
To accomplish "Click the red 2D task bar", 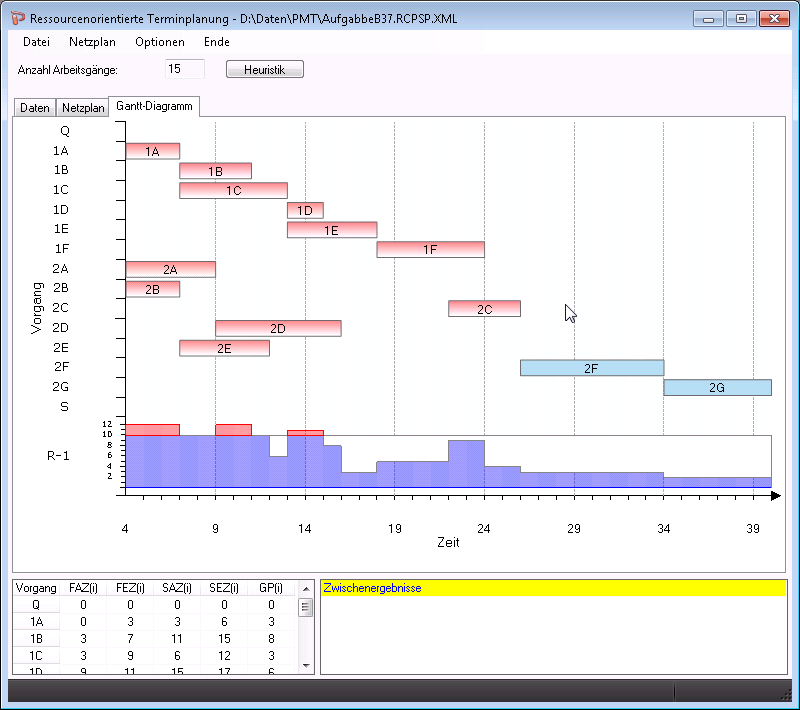I will click(x=278, y=328).
